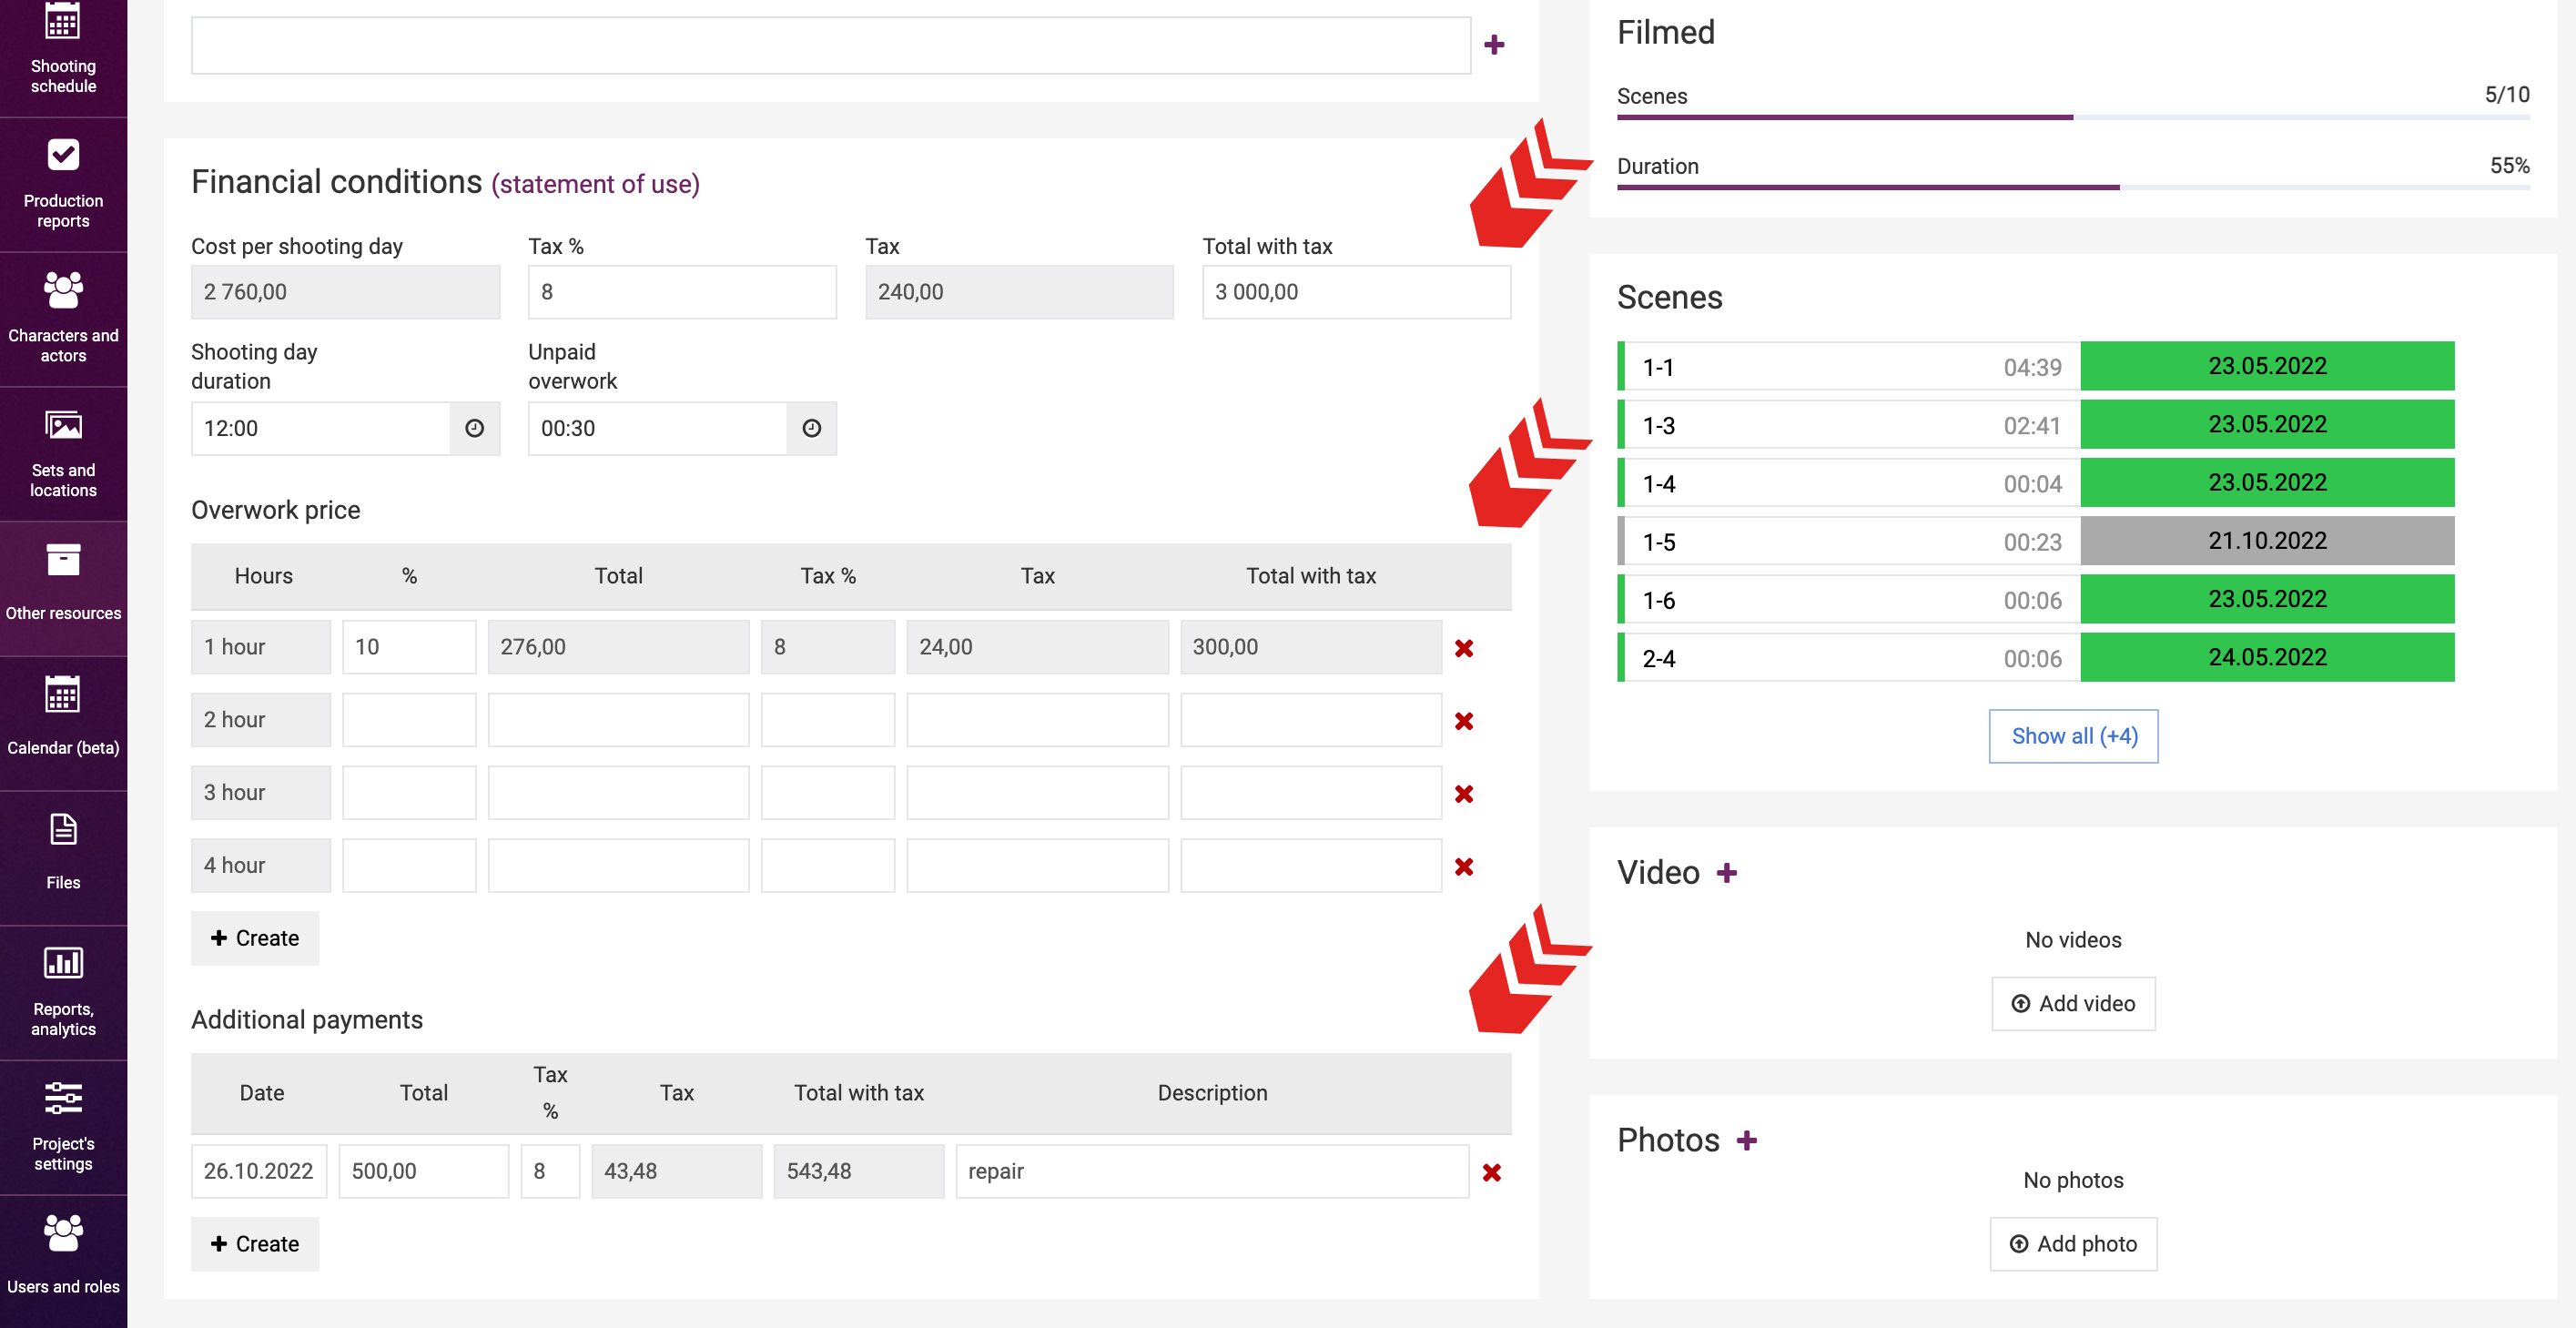
Task: Open Characters and actors section
Action: tap(63, 319)
